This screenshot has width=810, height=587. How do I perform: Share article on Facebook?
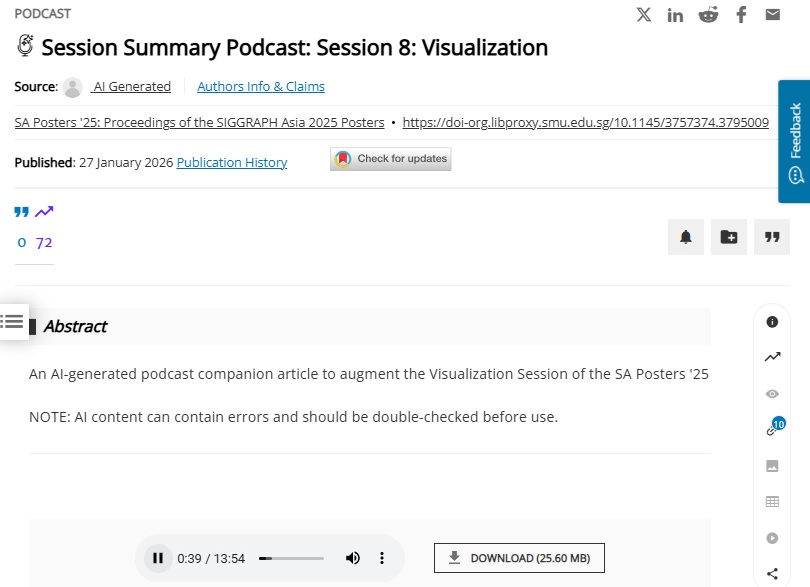click(741, 14)
